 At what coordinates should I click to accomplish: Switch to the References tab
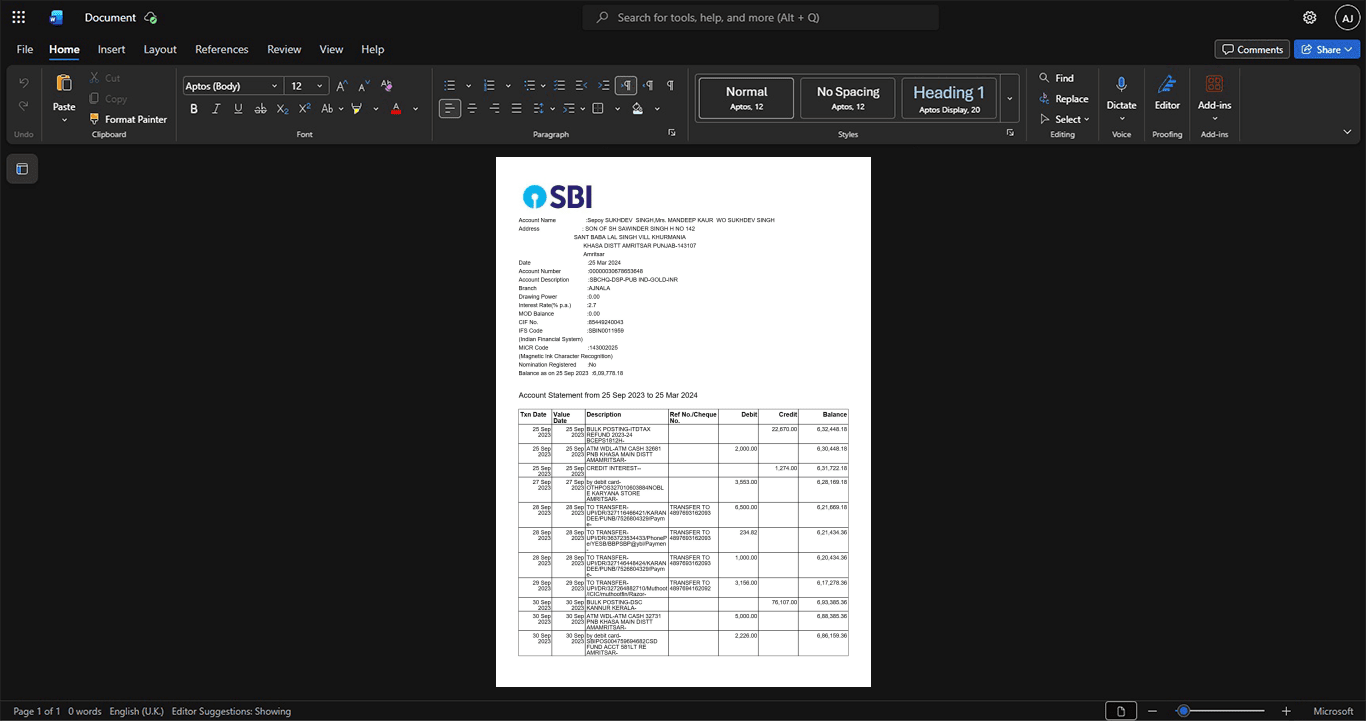(x=221, y=49)
